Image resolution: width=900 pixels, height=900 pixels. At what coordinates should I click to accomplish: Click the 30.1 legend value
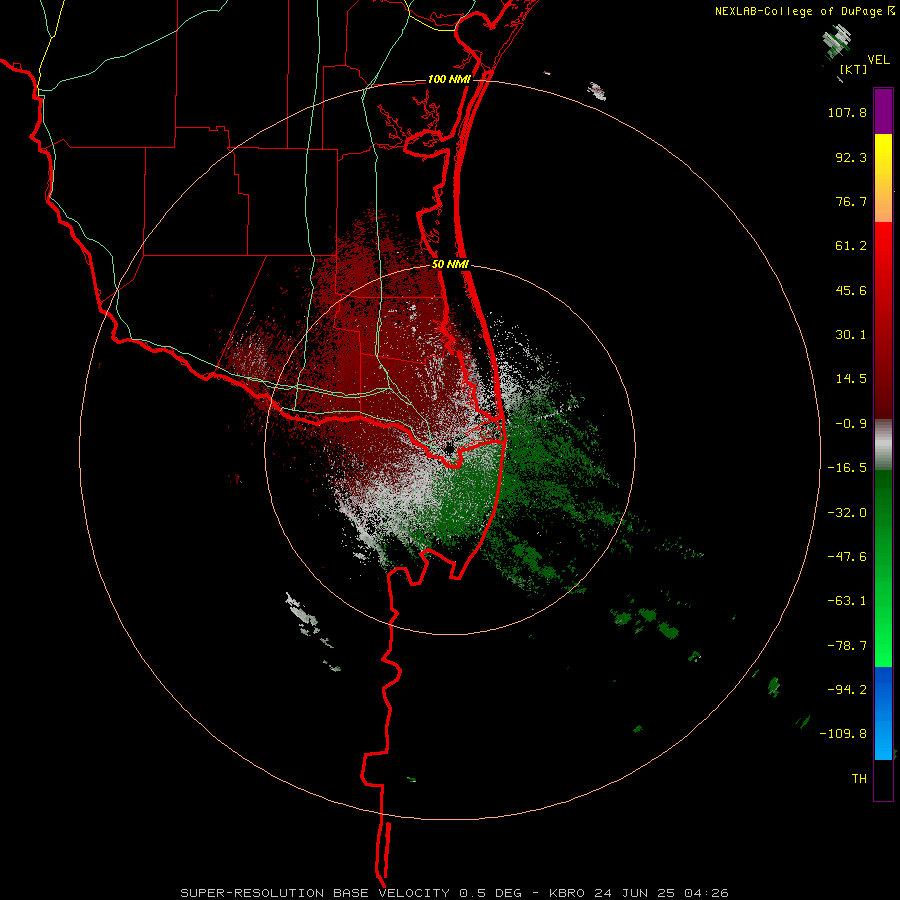click(x=851, y=335)
